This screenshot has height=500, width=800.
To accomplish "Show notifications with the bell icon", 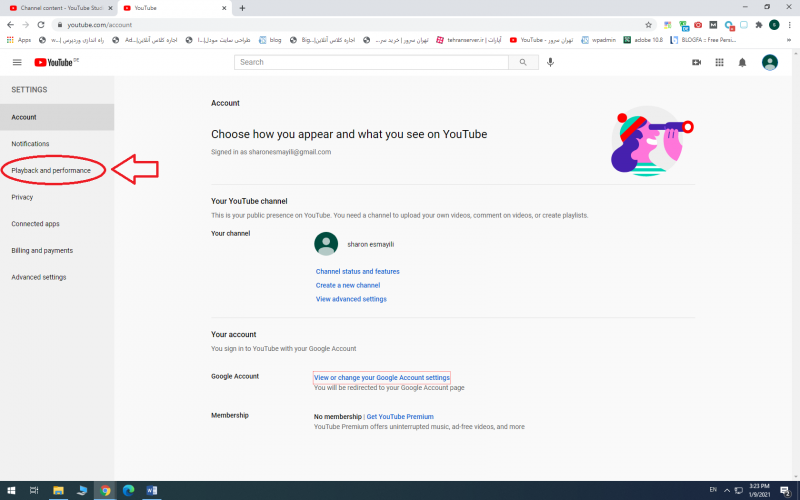I will pyautogui.click(x=742, y=62).
